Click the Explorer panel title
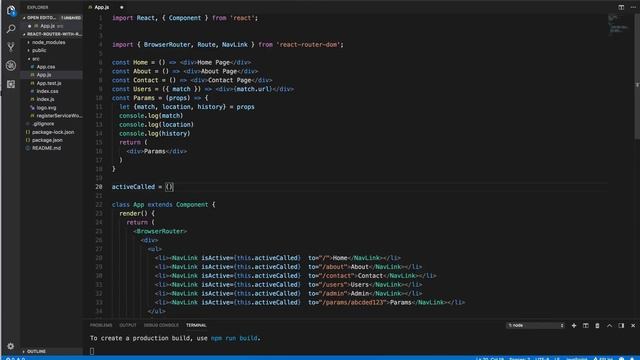Image resolution: width=640 pixels, height=360 pixels. pyautogui.click(x=38, y=7)
